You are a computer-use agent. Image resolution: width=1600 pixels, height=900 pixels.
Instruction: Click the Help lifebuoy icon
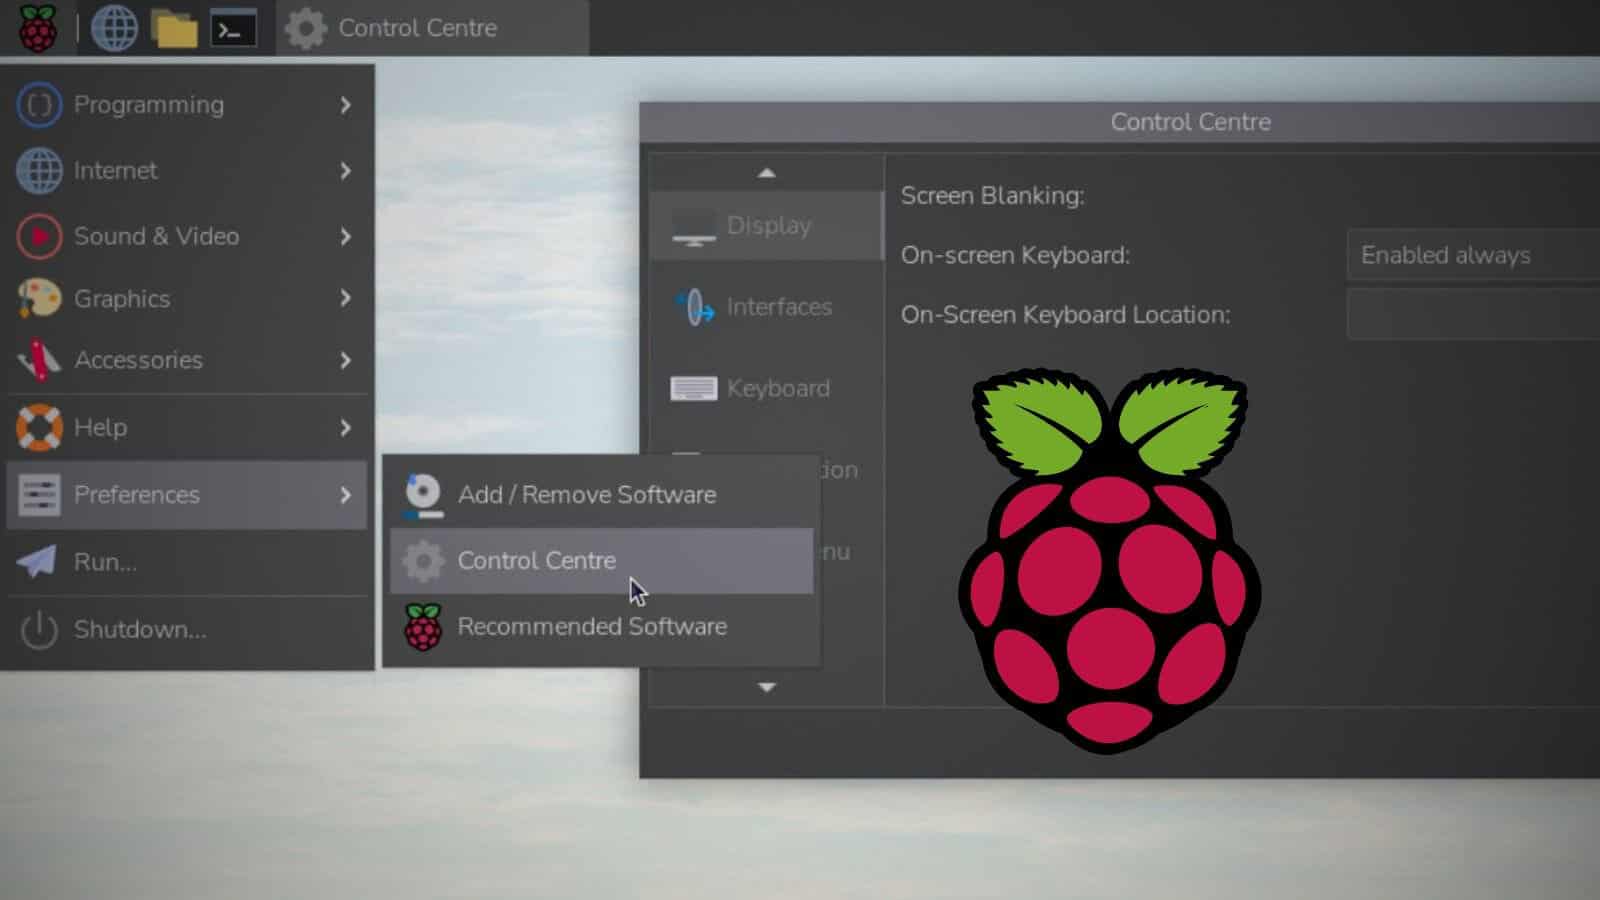click(x=39, y=427)
